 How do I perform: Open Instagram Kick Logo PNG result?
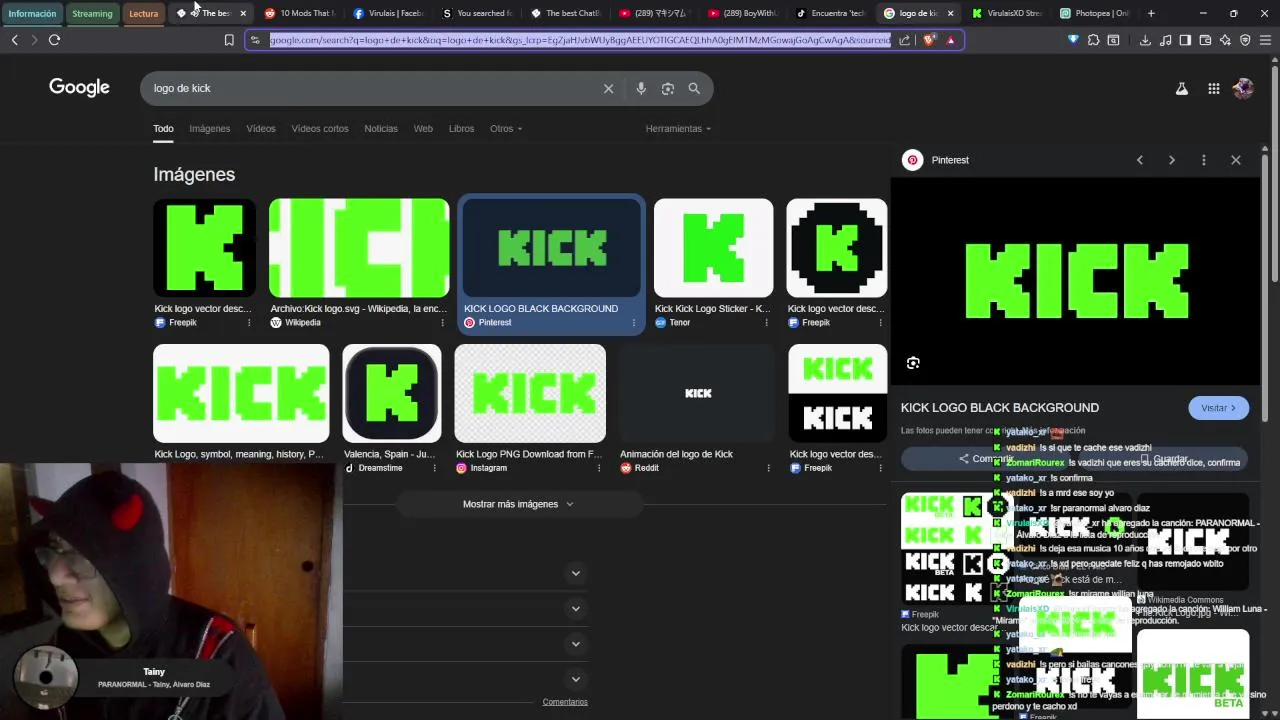click(530, 410)
